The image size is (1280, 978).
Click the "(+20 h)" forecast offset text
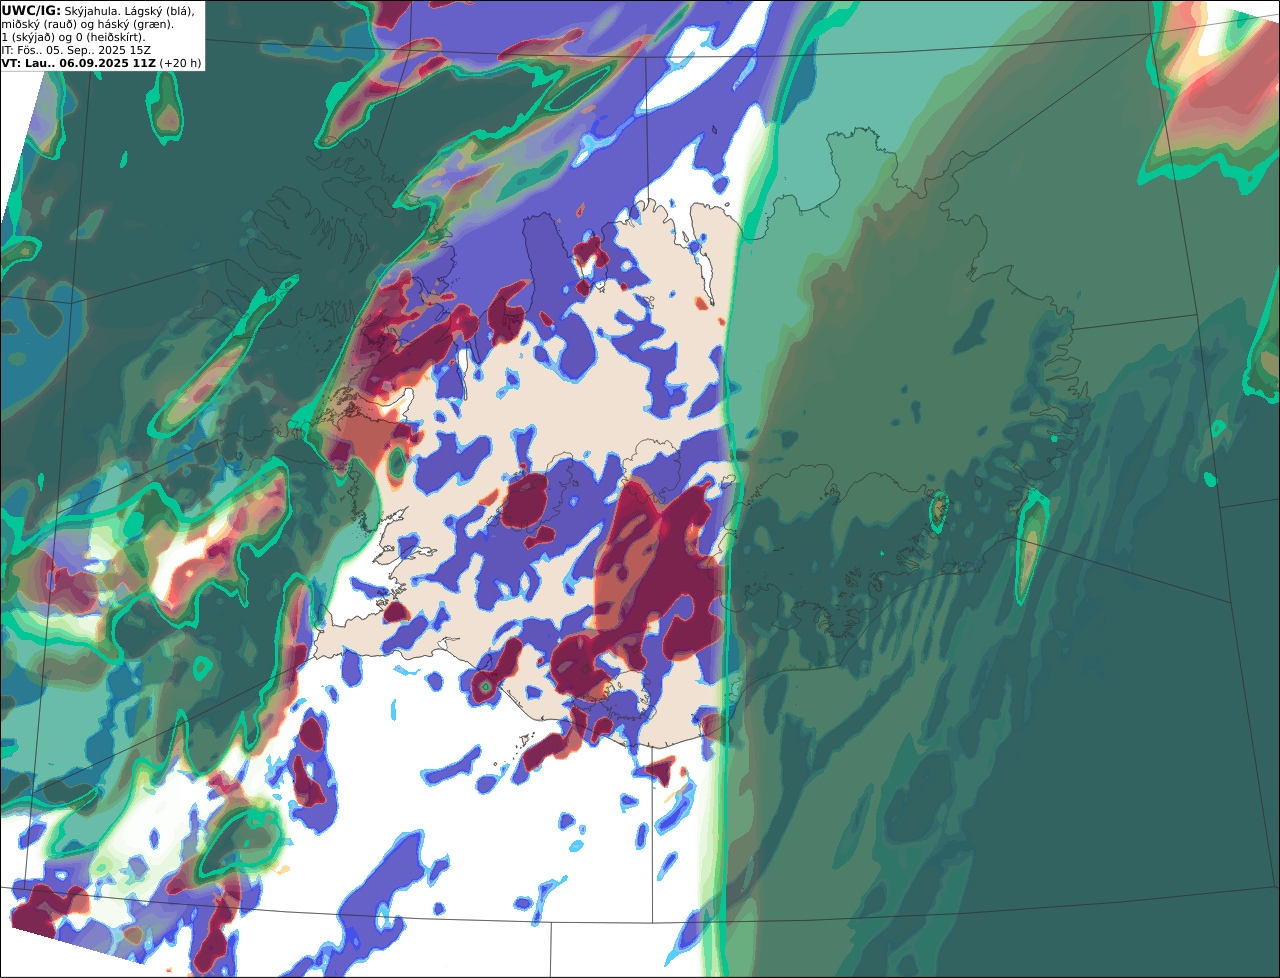click(x=181, y=63)
